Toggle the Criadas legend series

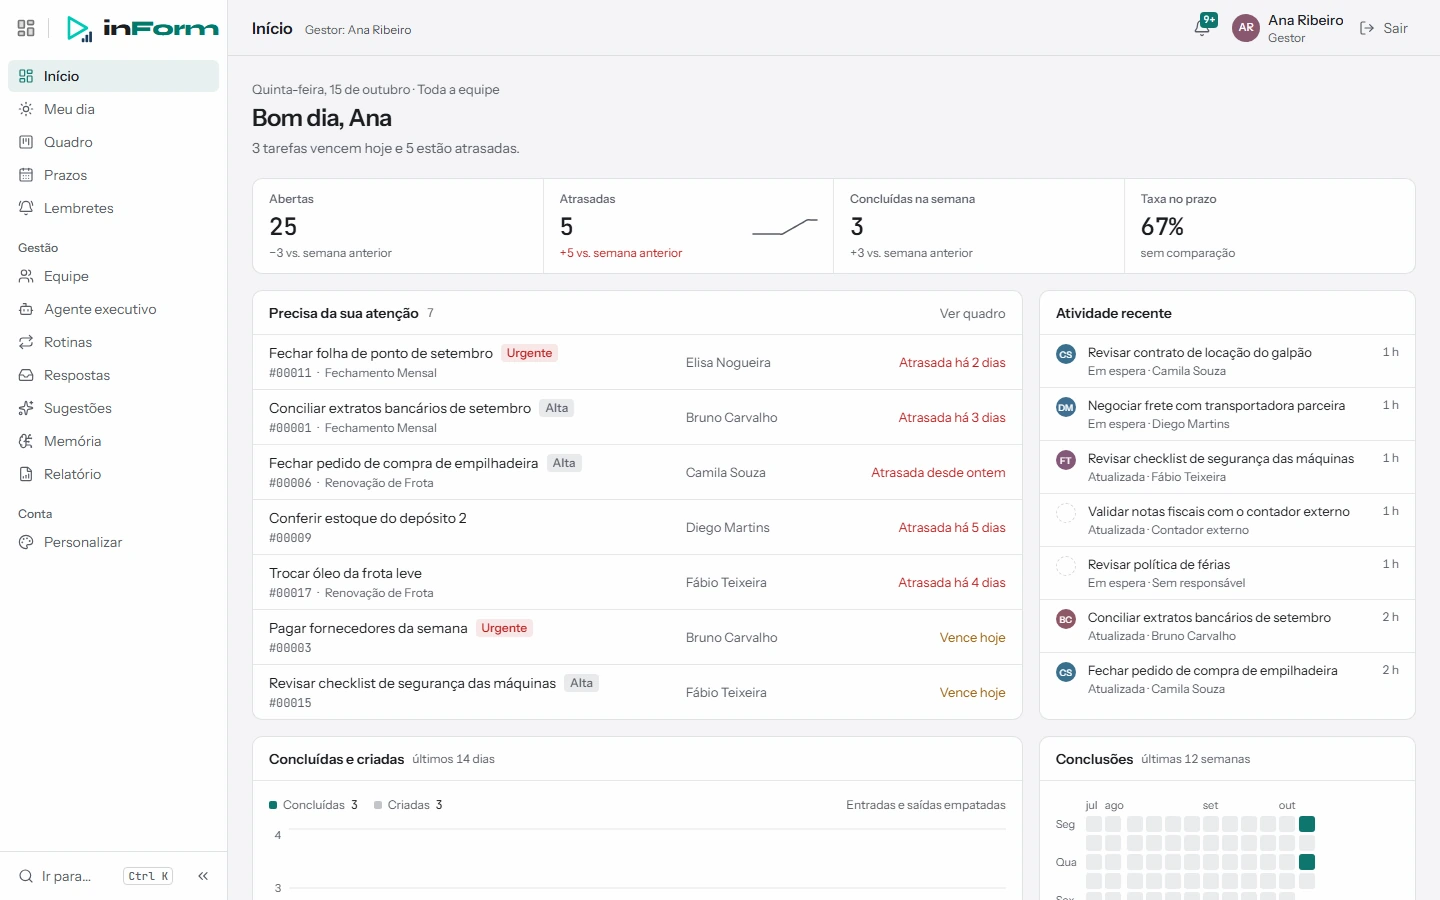pos(408,805)
